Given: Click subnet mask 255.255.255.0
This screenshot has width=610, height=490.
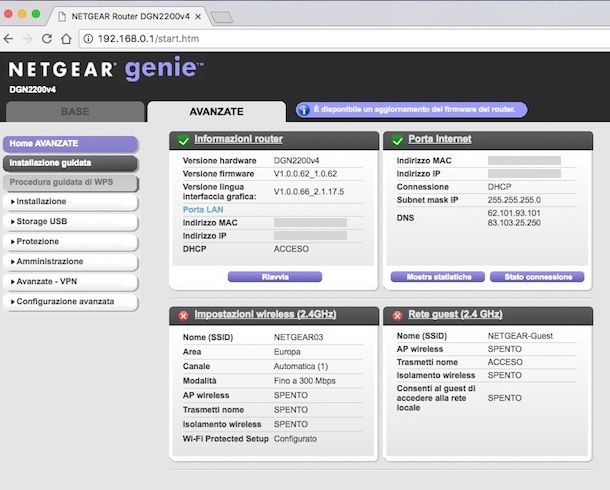Looking at the screenshot, I should (514, 200).
